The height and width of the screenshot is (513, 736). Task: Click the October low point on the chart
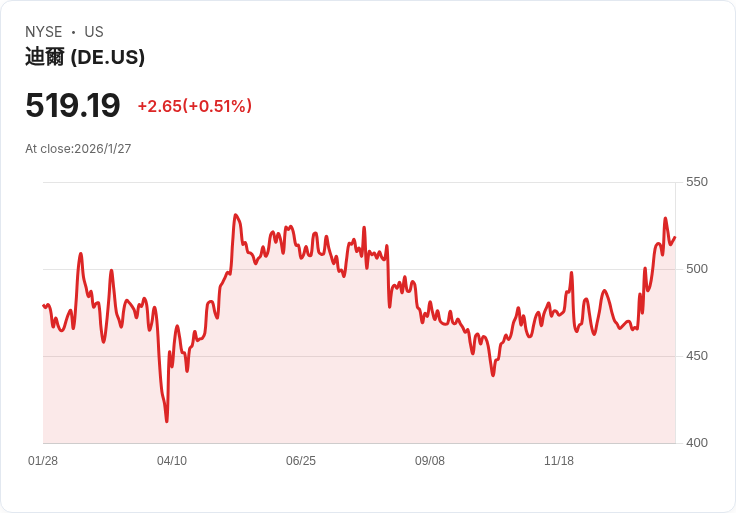tap(492, 375)
